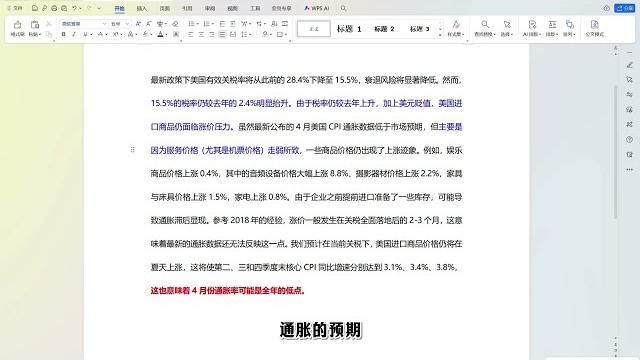
Task: Click the vertical document scrollbar thumb
Action: coord(616,152)
